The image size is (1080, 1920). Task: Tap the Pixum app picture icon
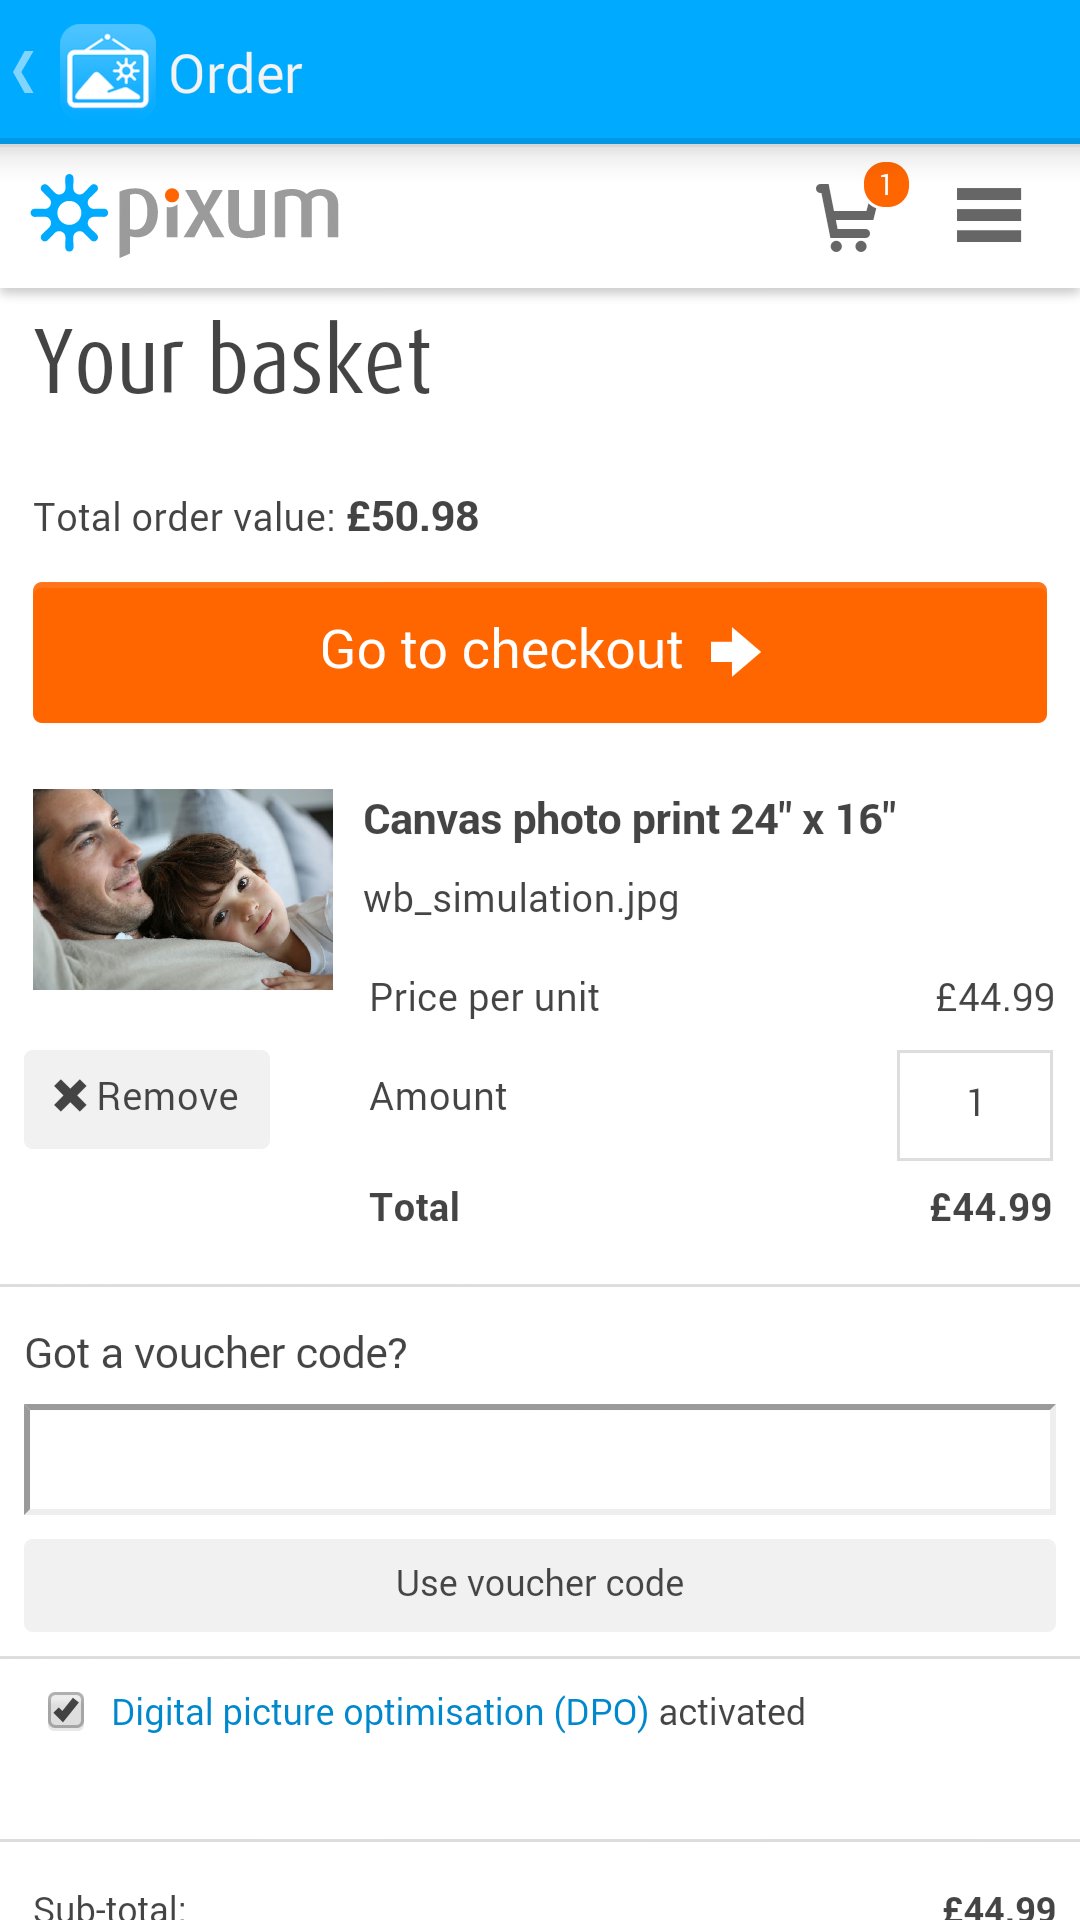(107, 71)
